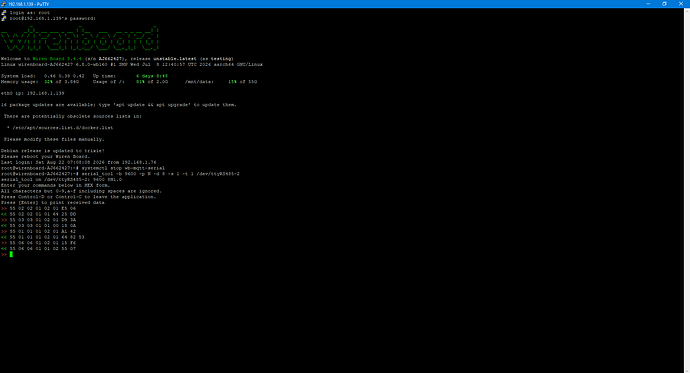Click sent line '55 01 01 01 02 01'

(38, 231)
